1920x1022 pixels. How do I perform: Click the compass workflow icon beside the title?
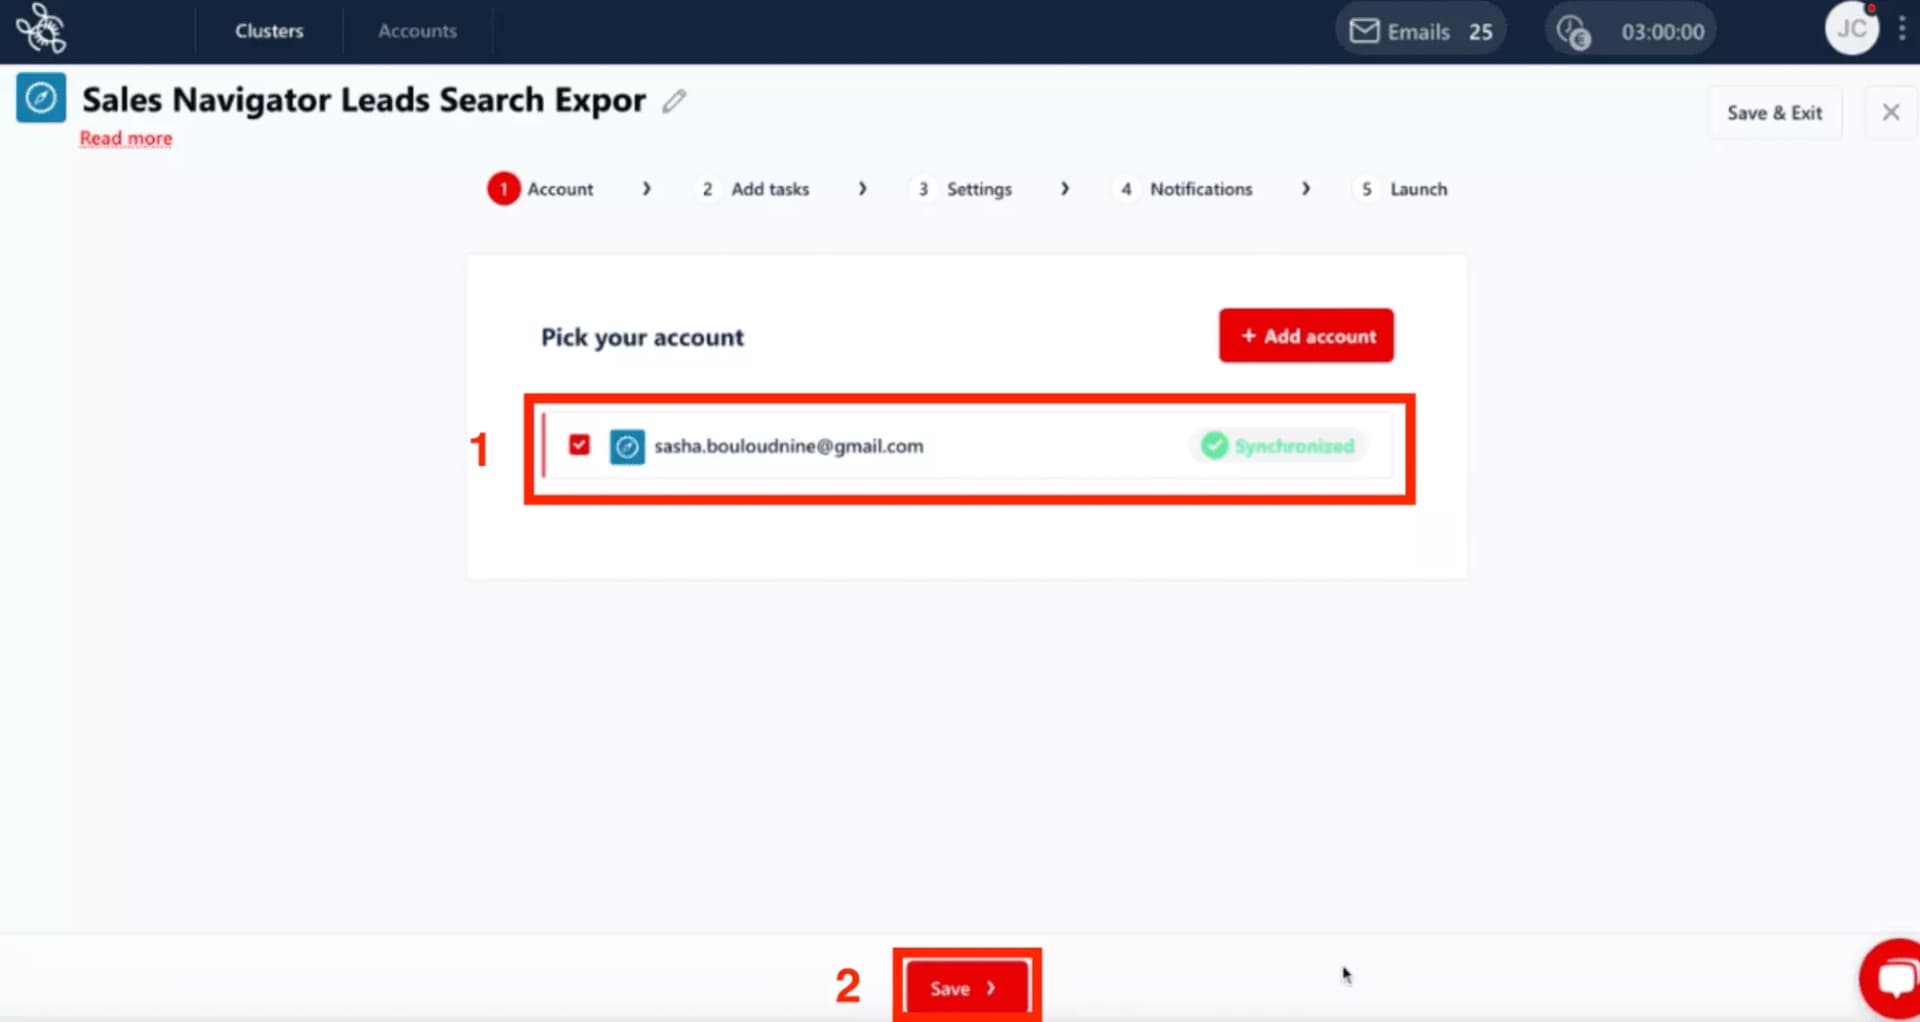point(41,98)
